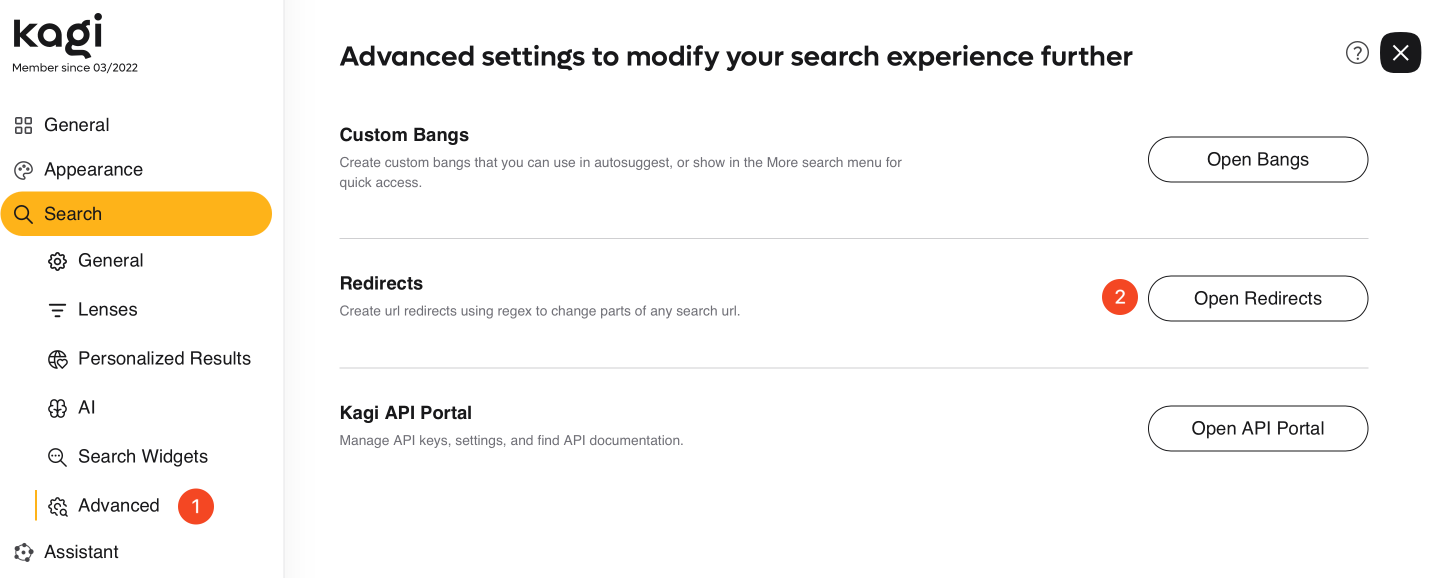Click the Open Bangs button
This screenshot has height=578, width=1429.
click(1257, 159)
